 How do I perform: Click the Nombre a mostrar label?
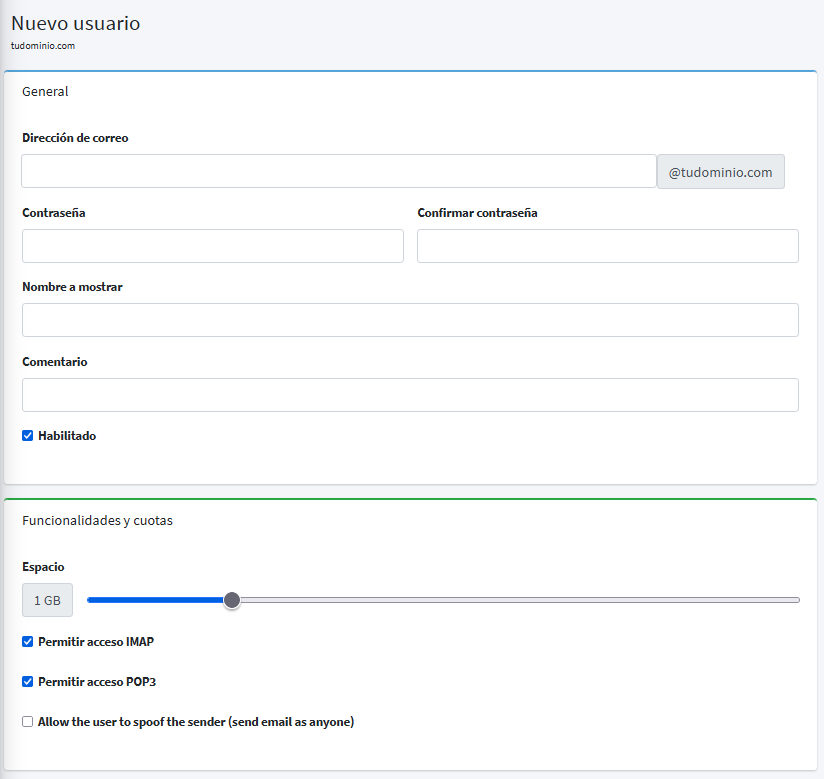point(72,287)
